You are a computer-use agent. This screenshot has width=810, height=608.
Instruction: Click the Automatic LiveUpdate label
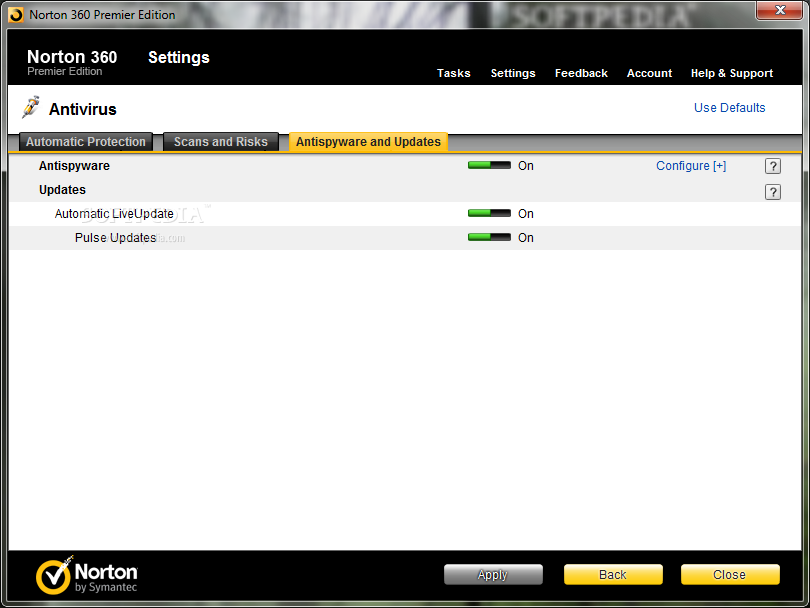(114, 213)
